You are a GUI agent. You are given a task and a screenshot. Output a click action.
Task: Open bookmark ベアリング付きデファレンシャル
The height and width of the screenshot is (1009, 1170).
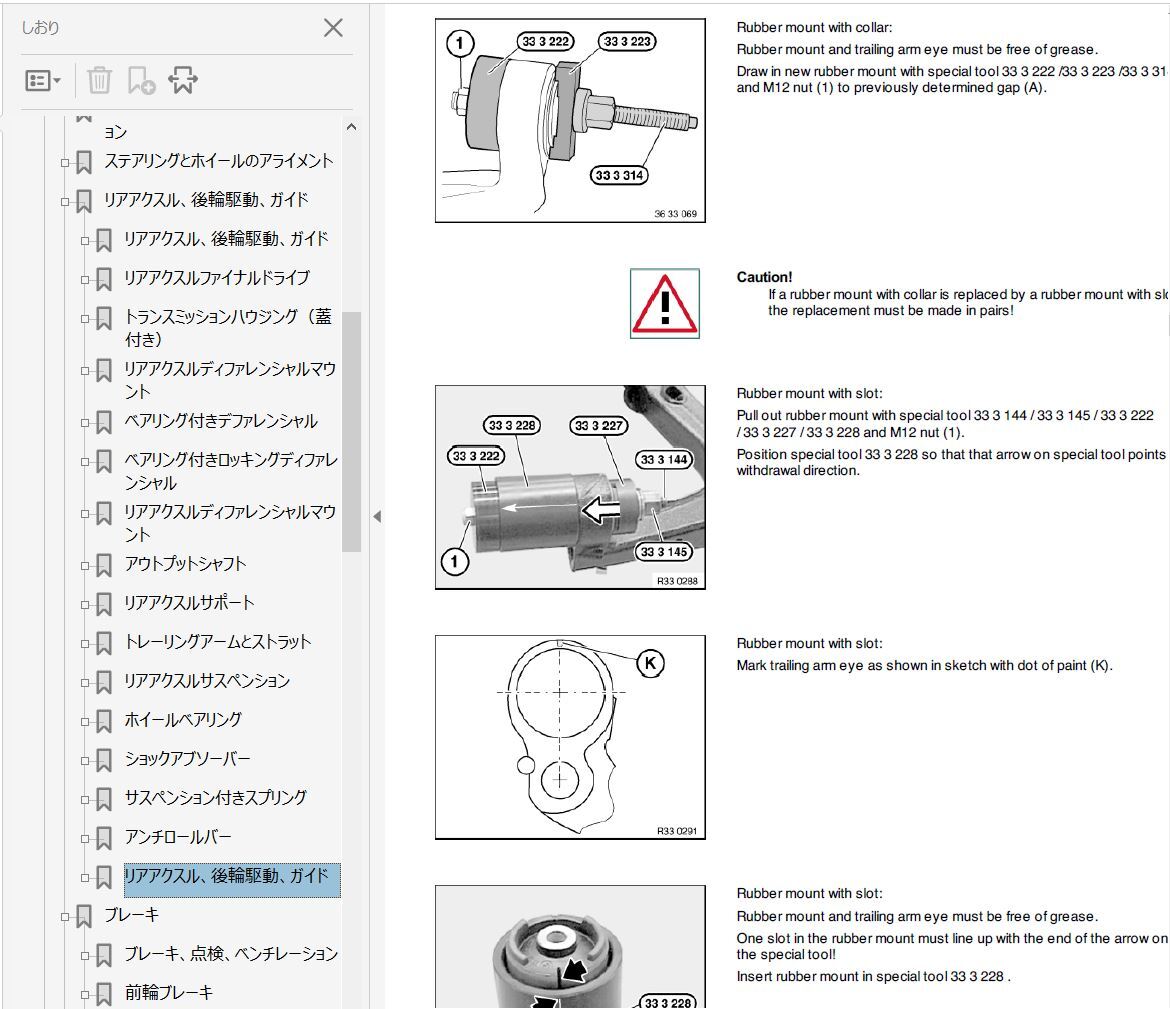pos(221,421)
